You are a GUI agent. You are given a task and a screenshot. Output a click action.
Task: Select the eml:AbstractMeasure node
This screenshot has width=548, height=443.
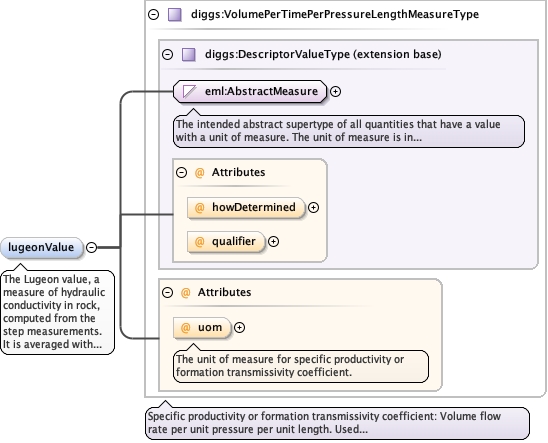click(x=250, y=92)
